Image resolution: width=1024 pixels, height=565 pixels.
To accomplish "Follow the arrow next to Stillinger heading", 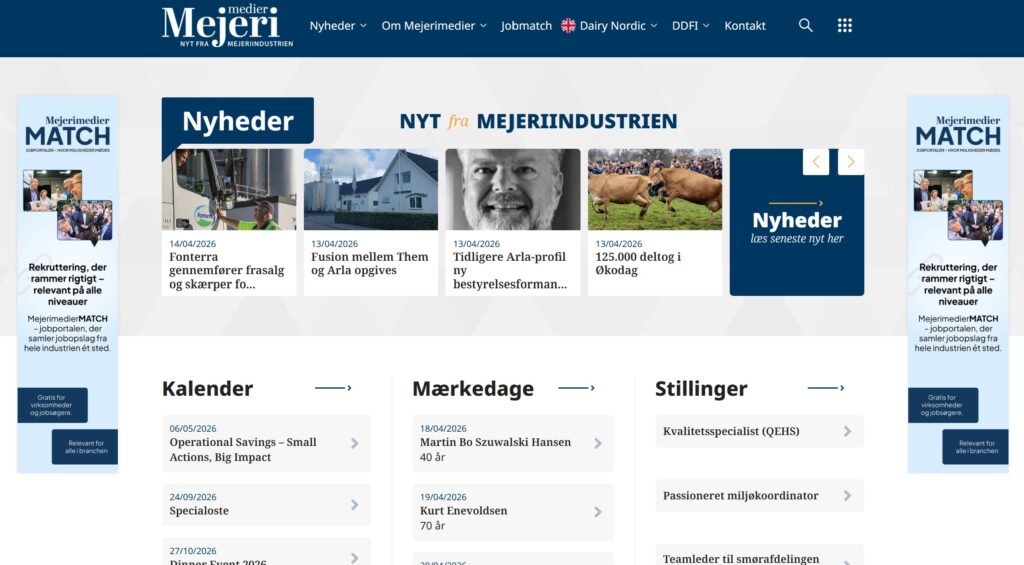I will click(x=825, y=388).
